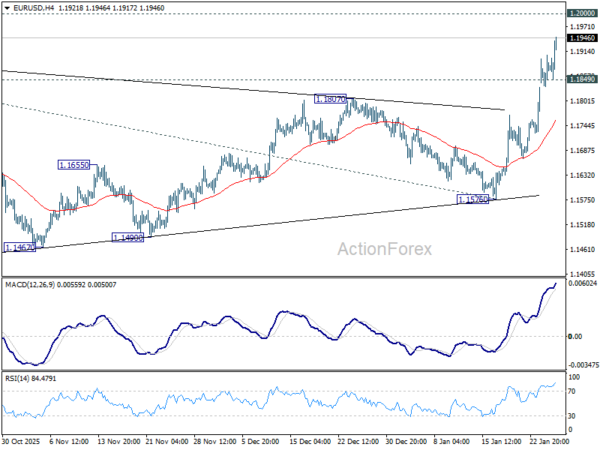Select the current price tag 1.19460
Image resolution: width=600 pixels, height=450 pixels.
click(x=582, y=38)
